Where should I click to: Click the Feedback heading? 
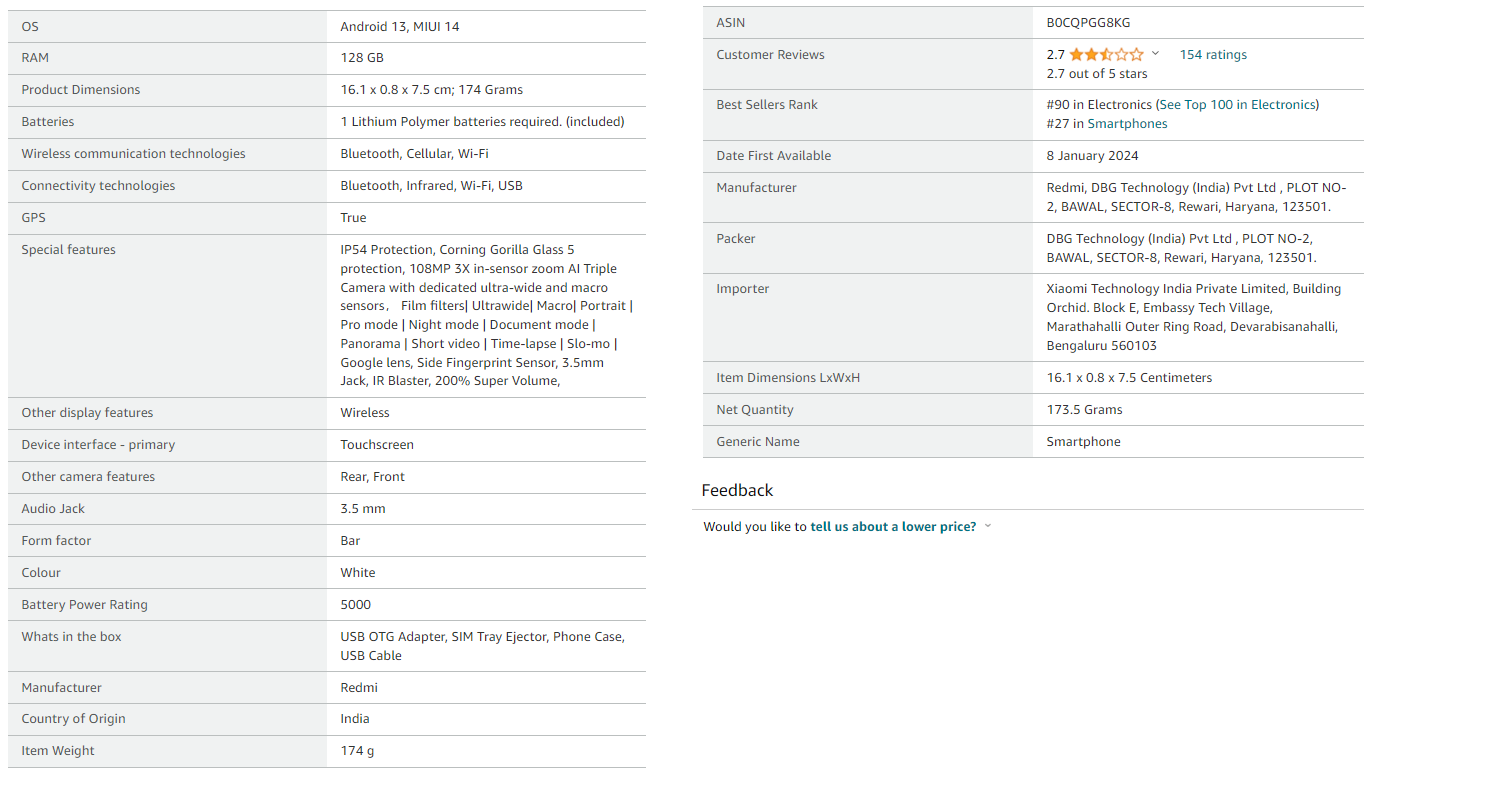pos(737,490)
